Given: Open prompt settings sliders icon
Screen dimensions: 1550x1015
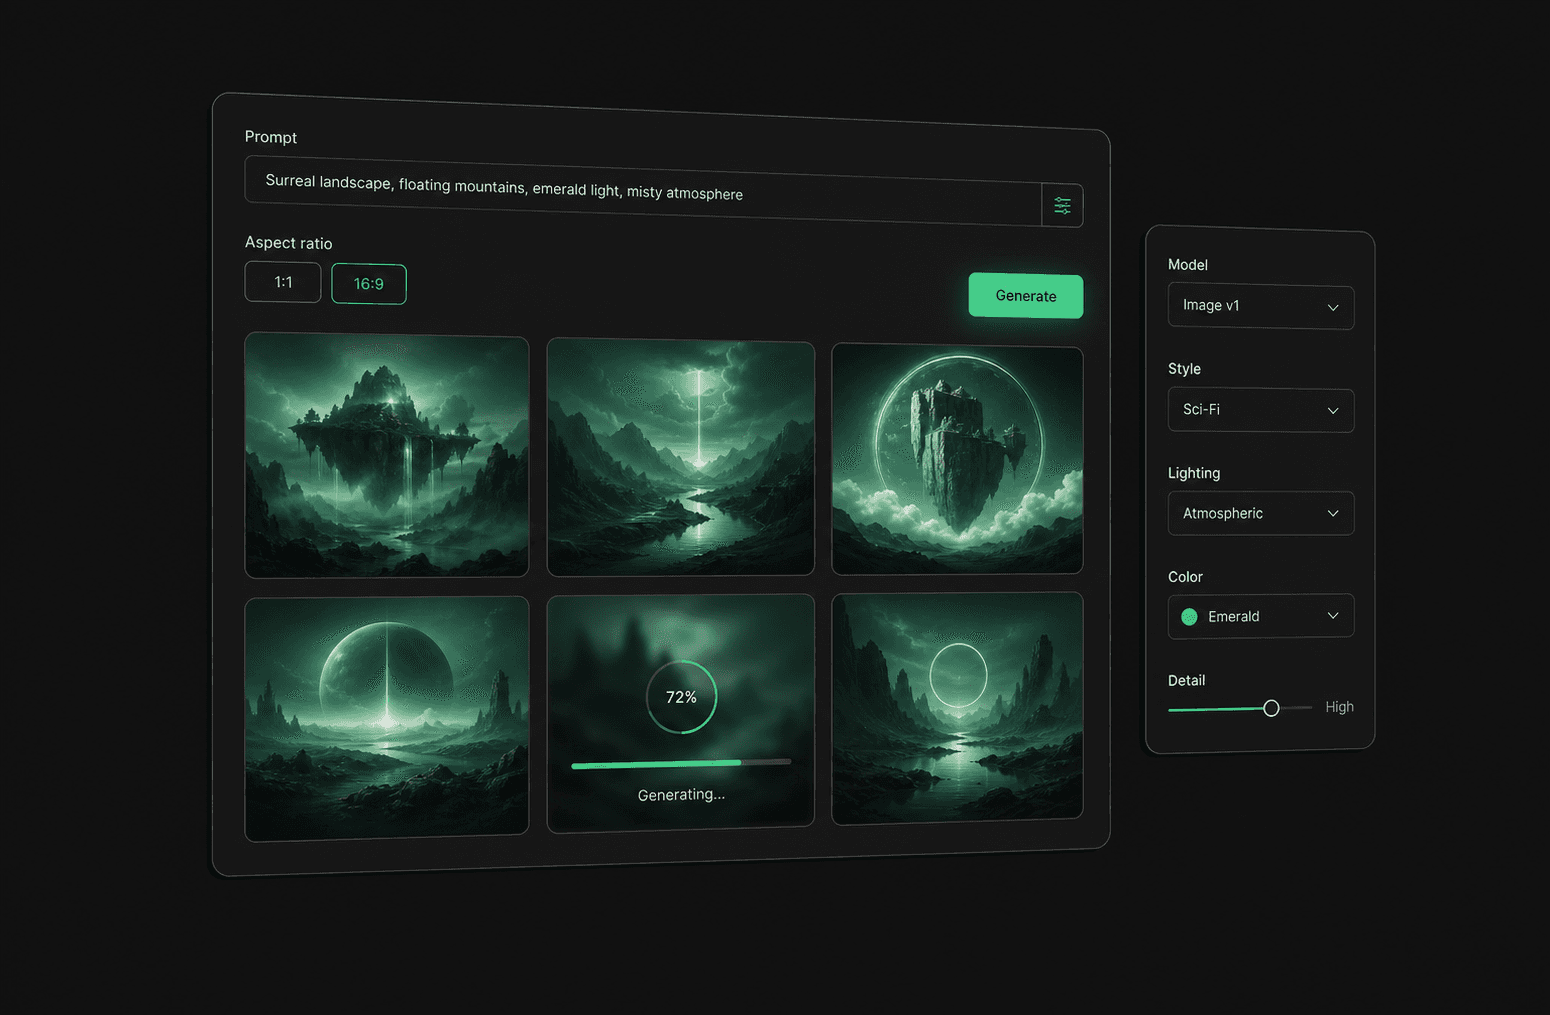Looking at the screenshot, I should point(1062,205).
